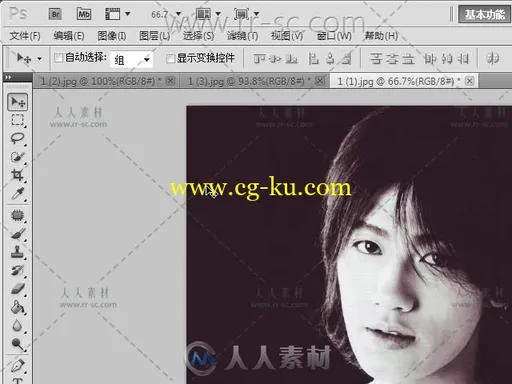Select the Blur tool
The height and width of the screenshot is (384, 512).
(x=18, y=325)
